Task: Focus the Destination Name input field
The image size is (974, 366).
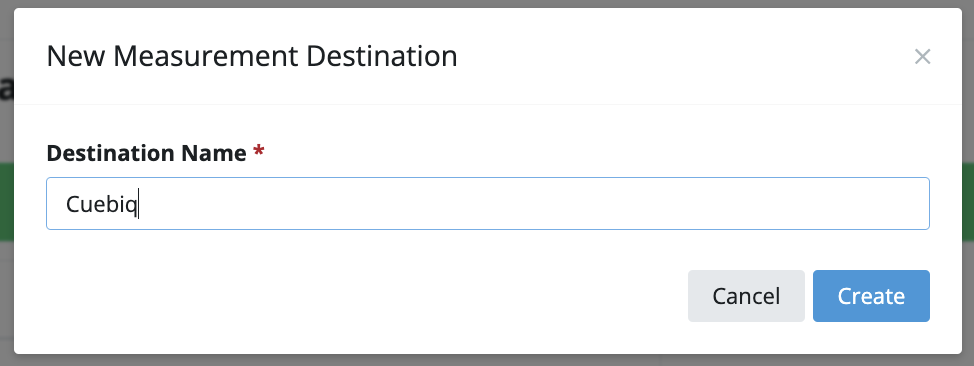Action: pos(488,204)
